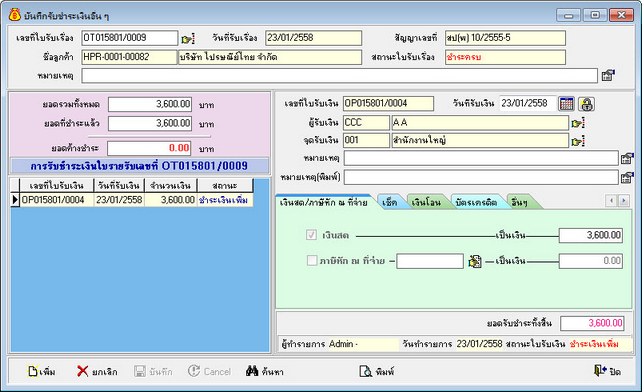Open top remark notepad icon
The image size is (642, 392).
tap(608, 75)
